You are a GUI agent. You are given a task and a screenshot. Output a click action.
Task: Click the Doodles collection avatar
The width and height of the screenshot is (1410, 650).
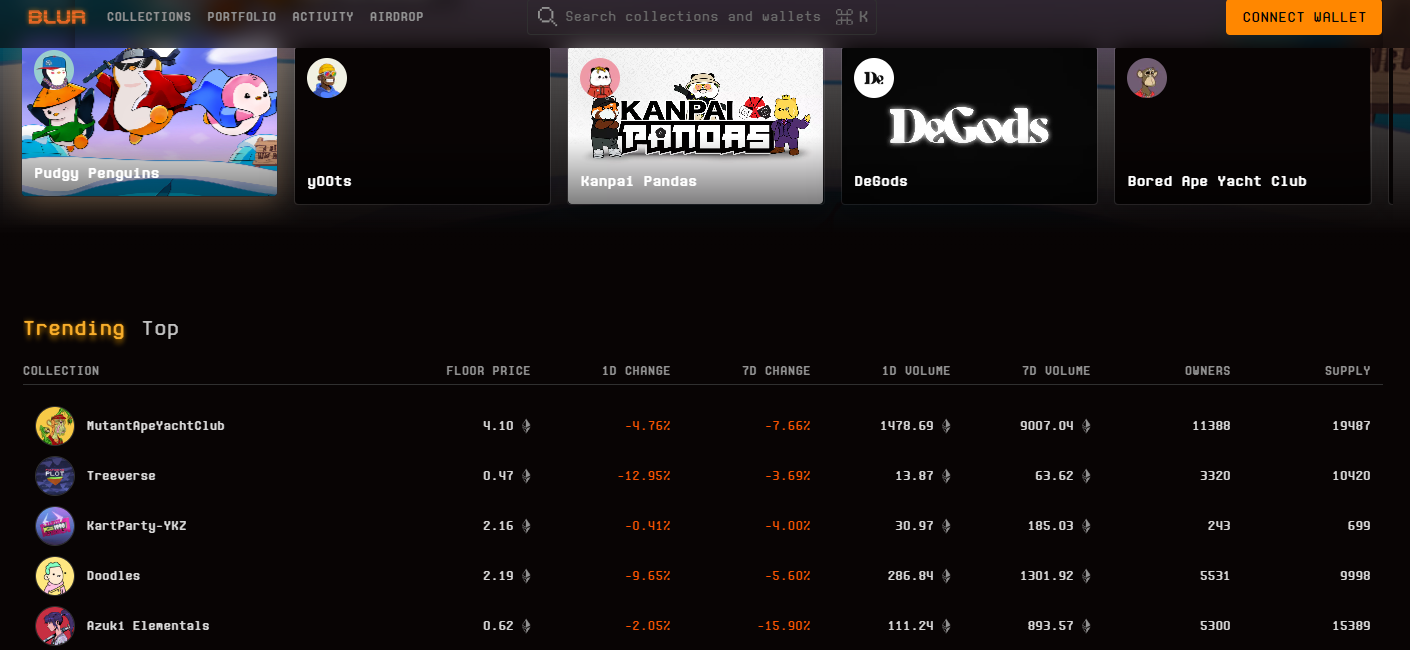[55, 576]
